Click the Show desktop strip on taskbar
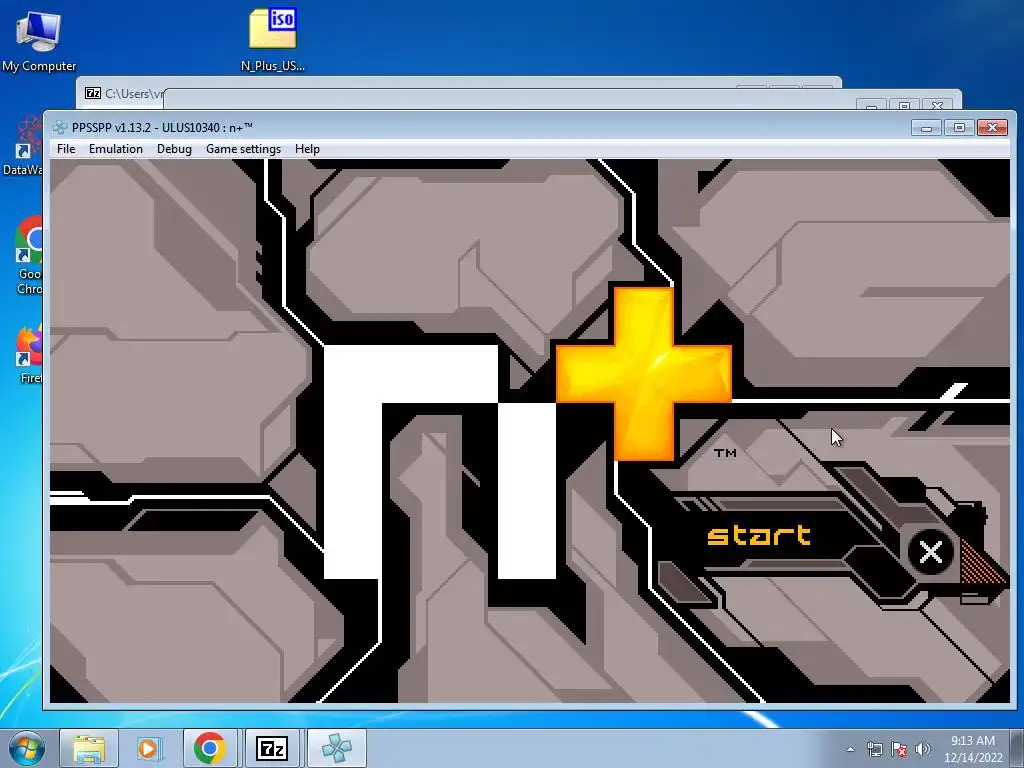The image size is (1024, 768). pyautogui.click(x=1019, y=749)
